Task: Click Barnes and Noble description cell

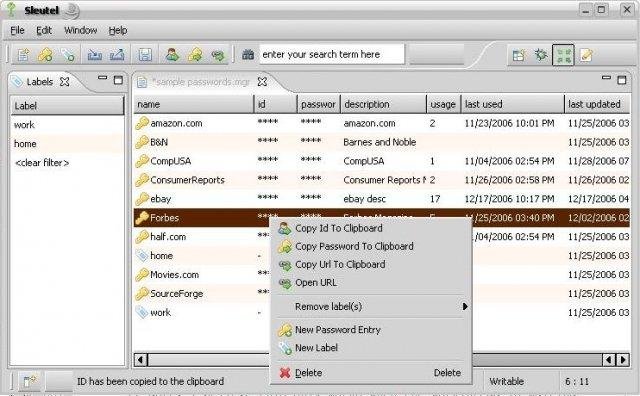Action: pyautogui.click(x=380, y=142)
